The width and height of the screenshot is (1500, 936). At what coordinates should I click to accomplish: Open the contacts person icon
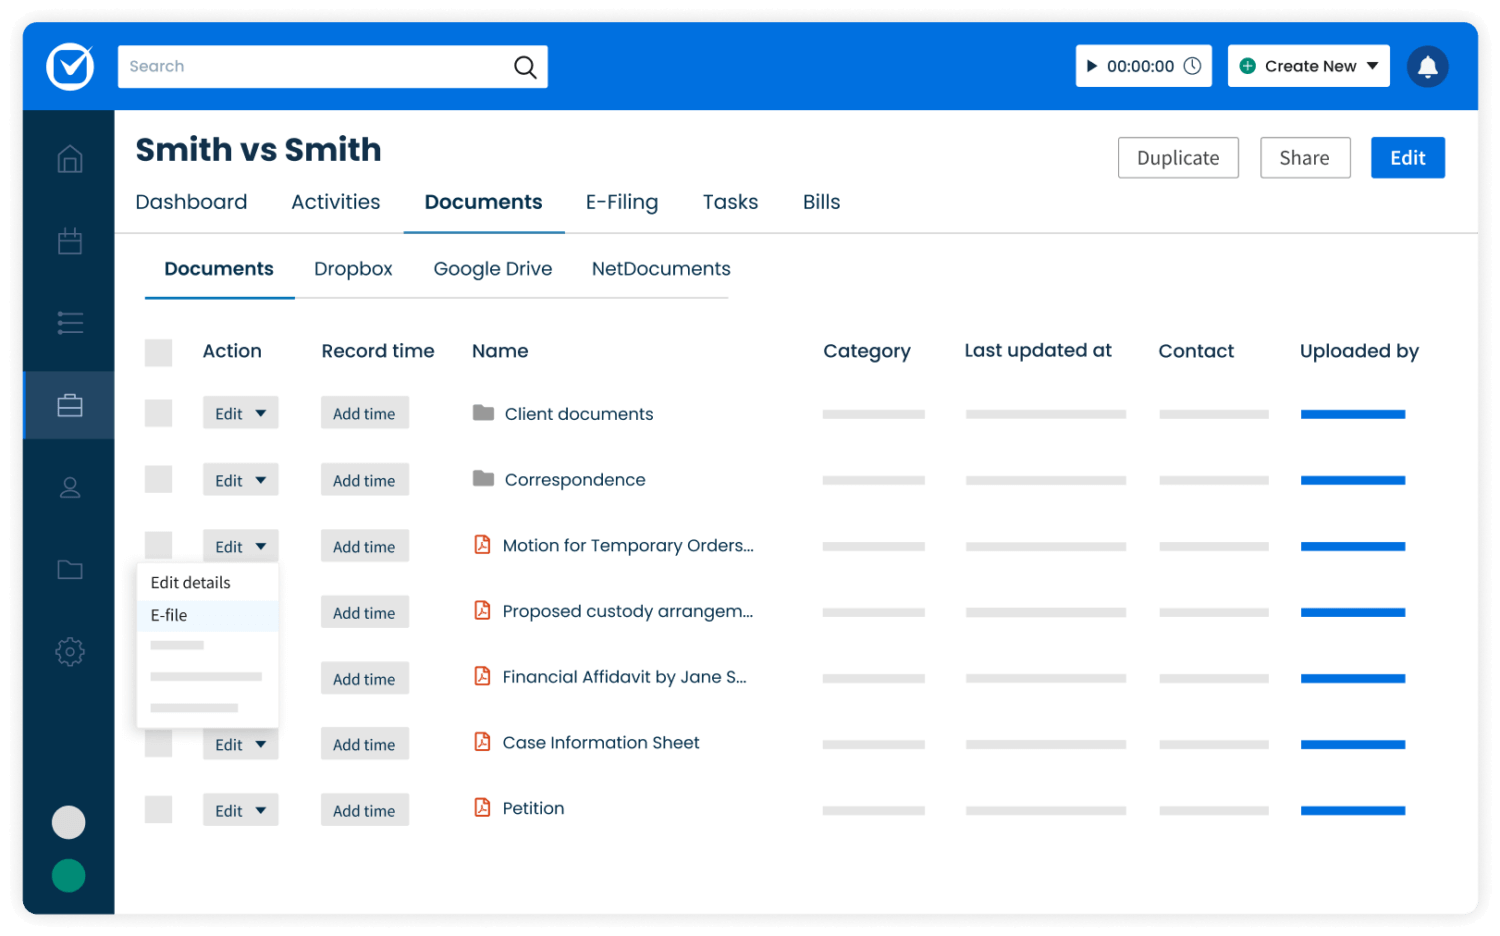tap(69, 487)
